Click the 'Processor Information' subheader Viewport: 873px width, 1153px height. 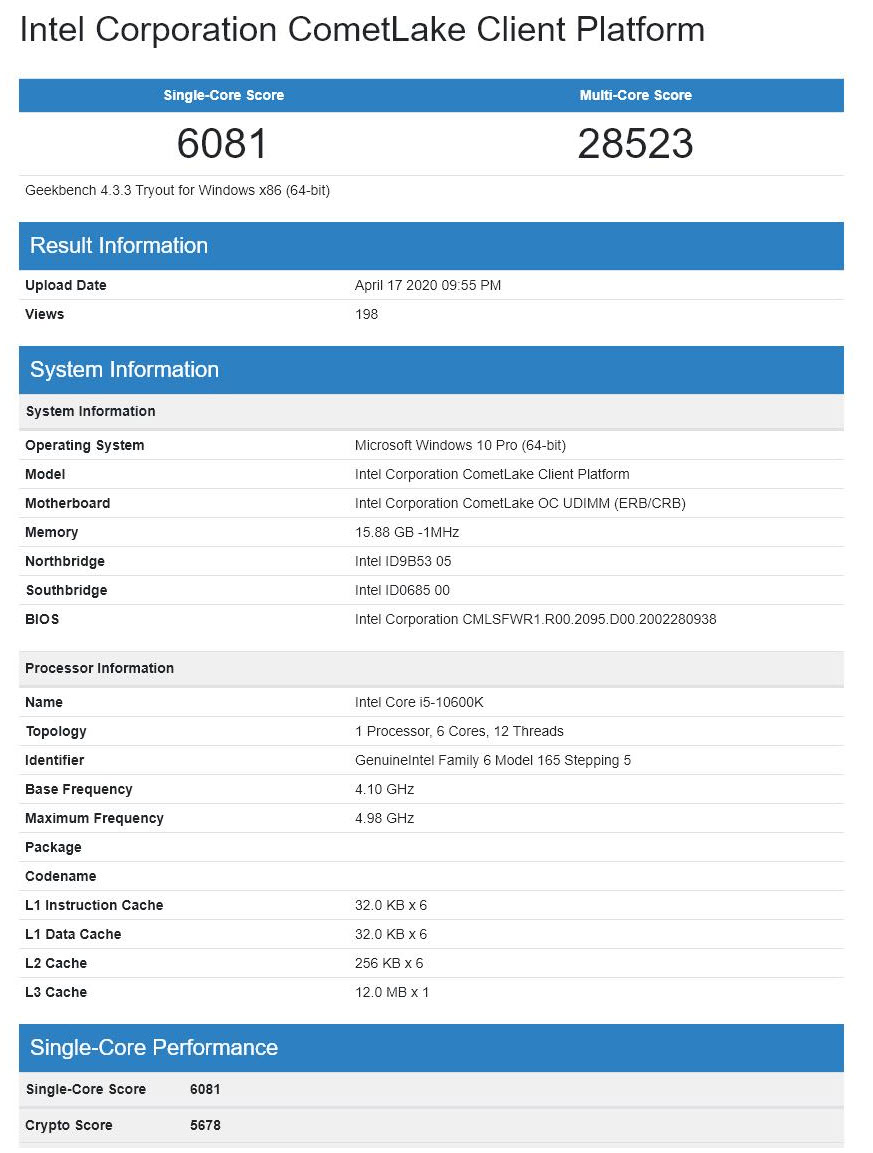click(431, 669)
